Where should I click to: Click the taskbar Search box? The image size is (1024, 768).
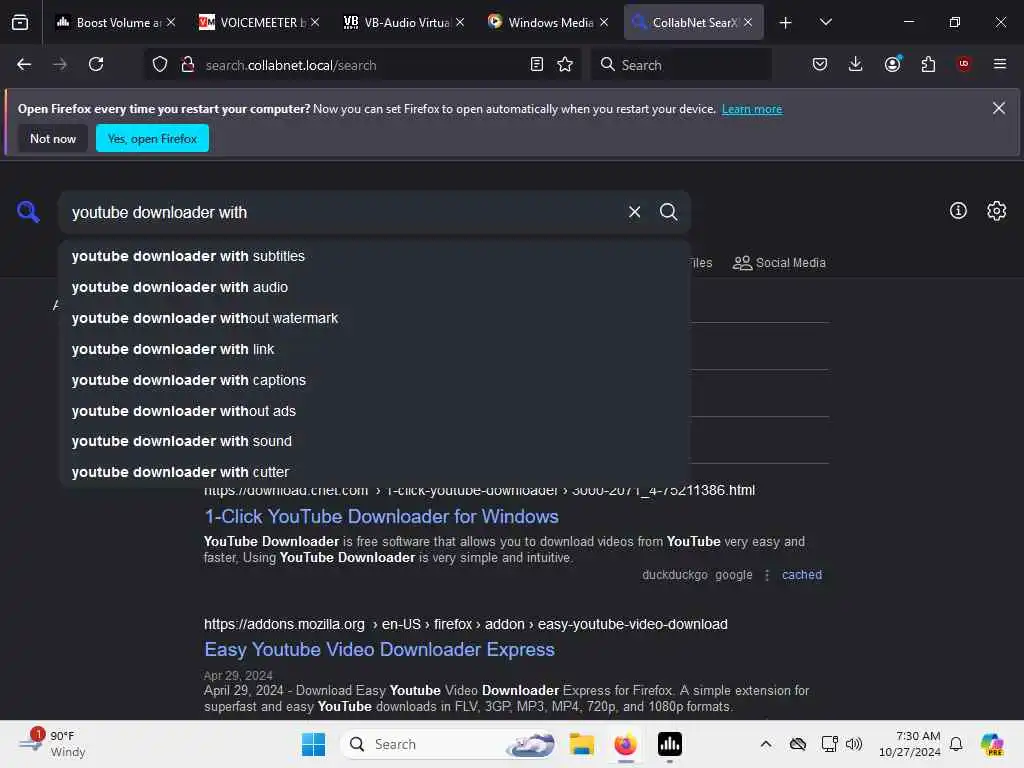tap(450, 744)
